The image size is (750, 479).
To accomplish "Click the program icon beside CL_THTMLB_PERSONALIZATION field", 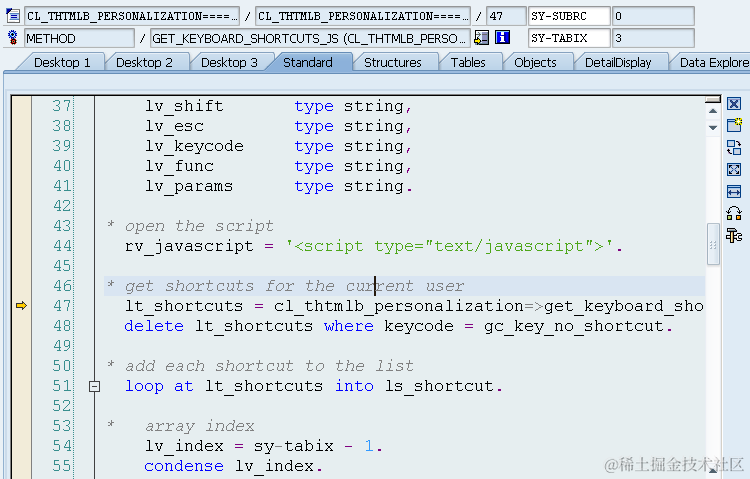I will coord(13,16).
